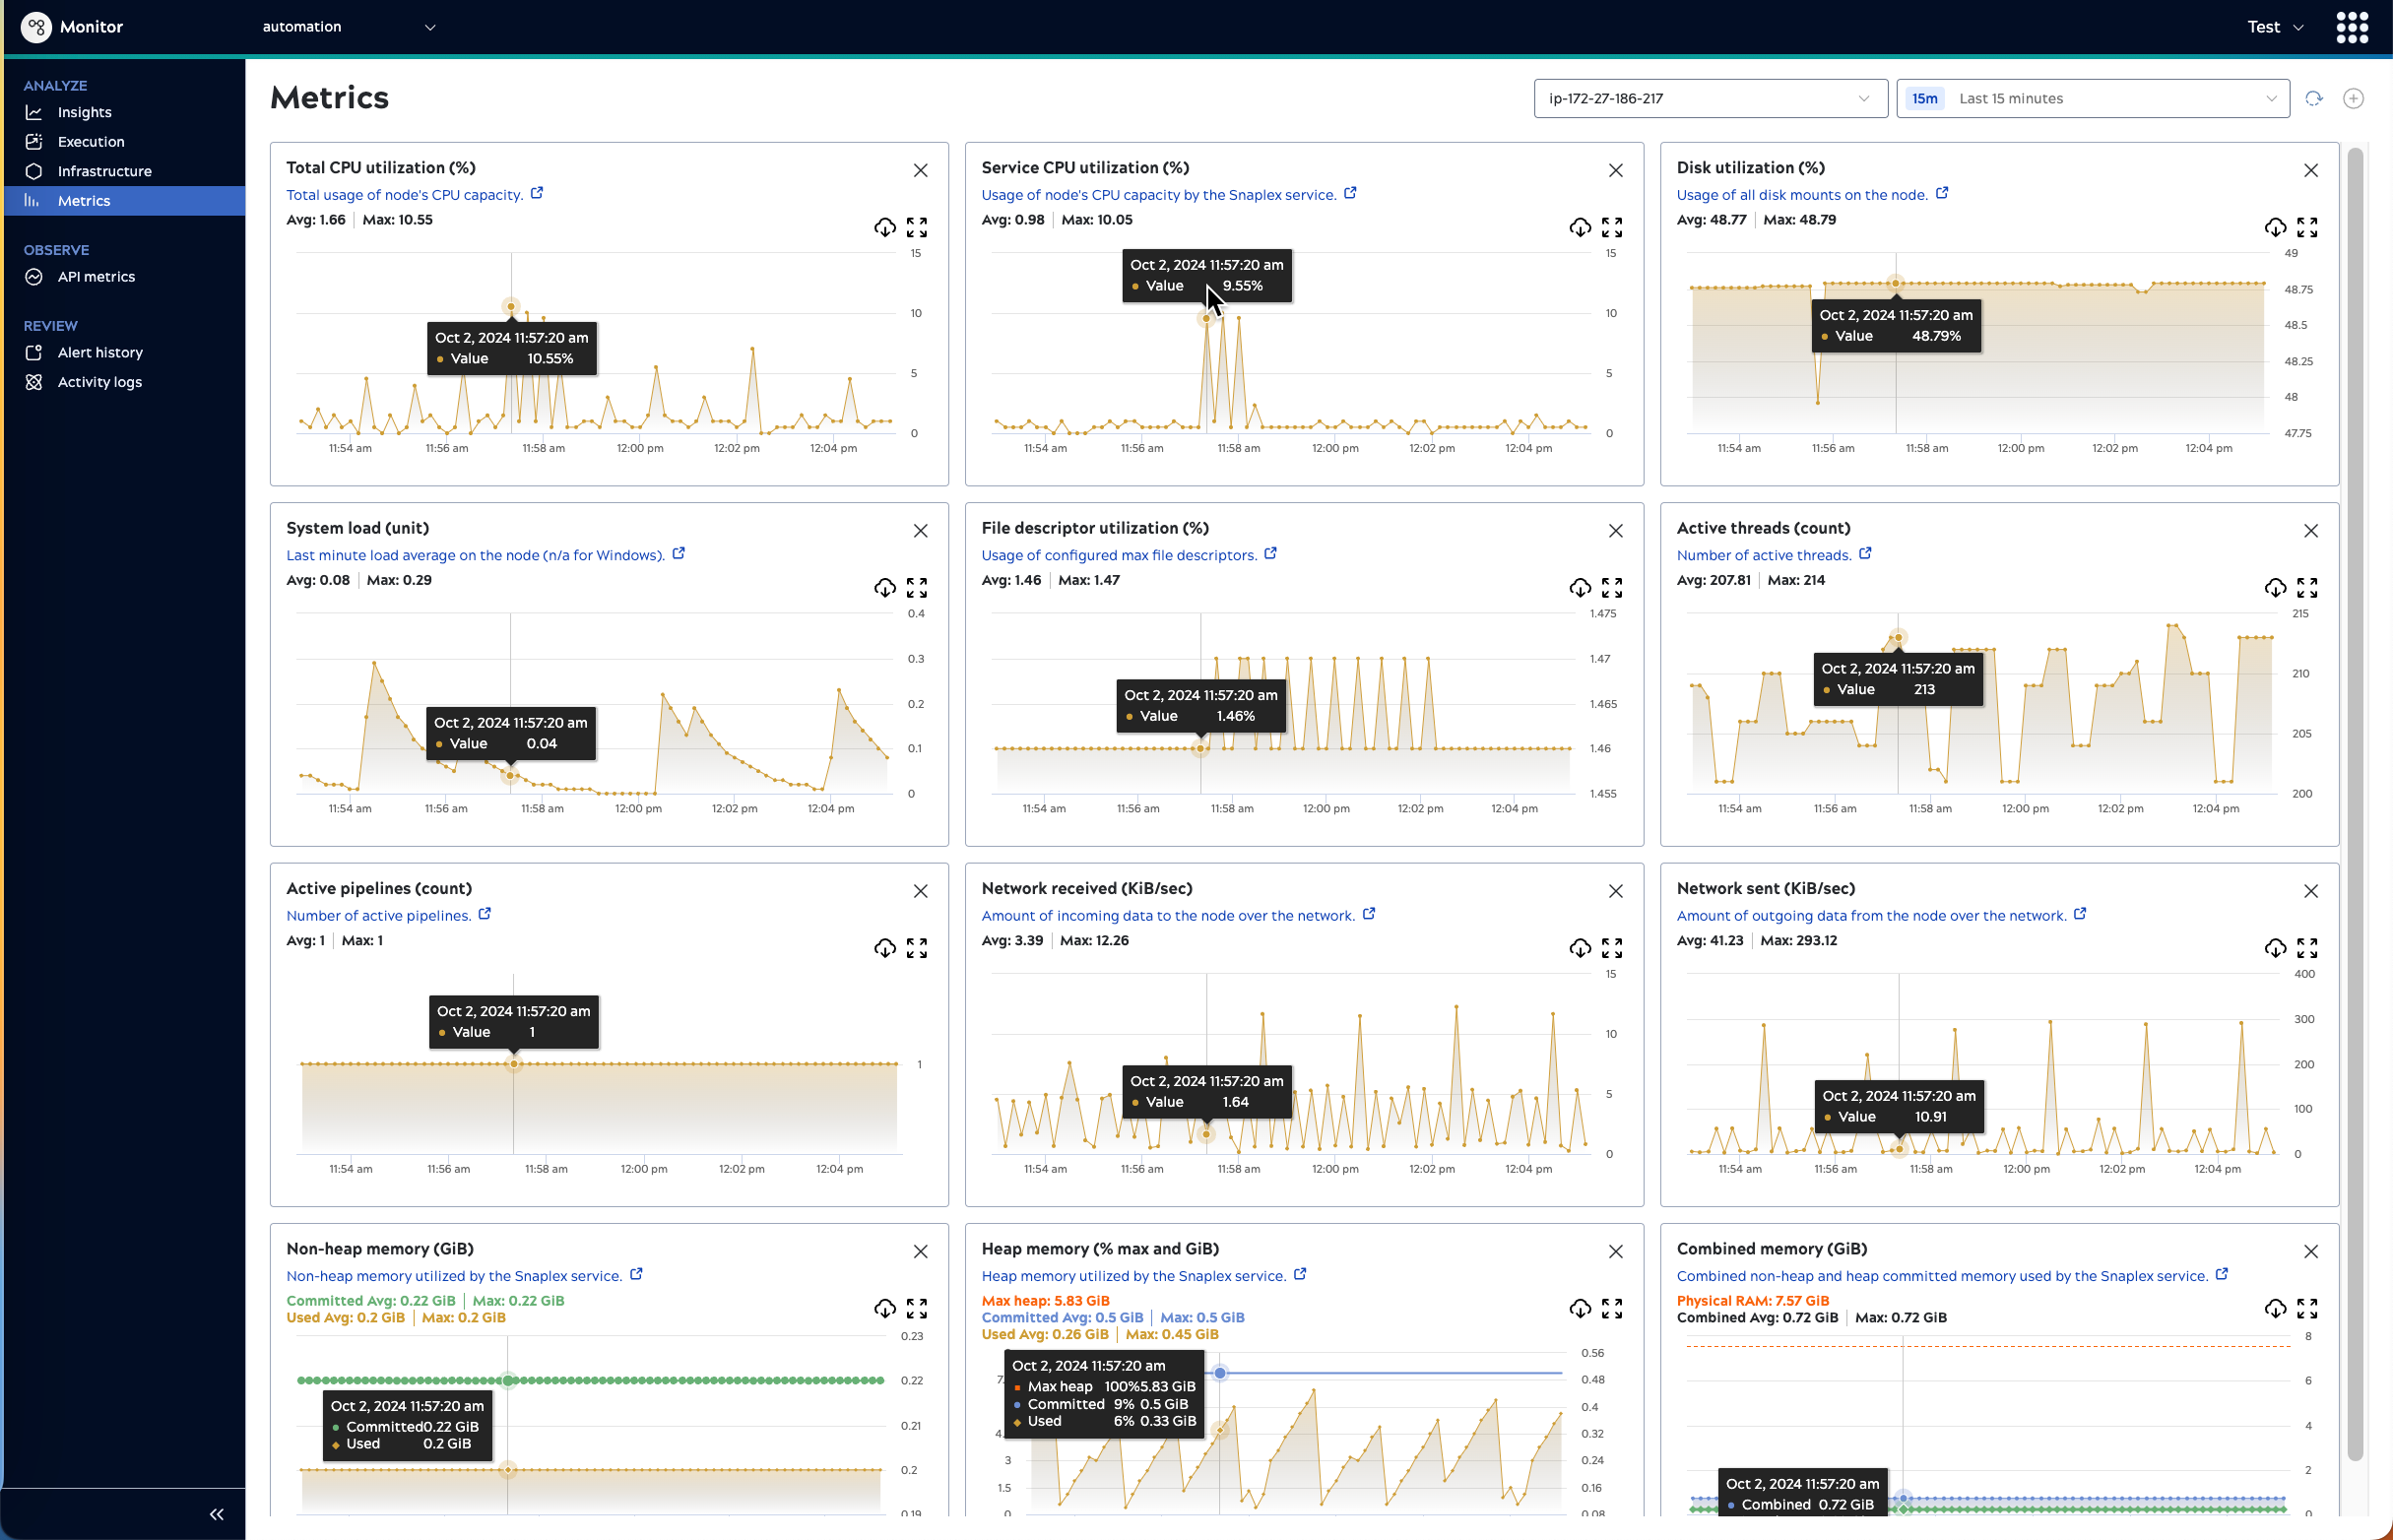Toggle refresh button for metrics
The width and height of the screenshot is (2393, 1540).
(2314, 97)
